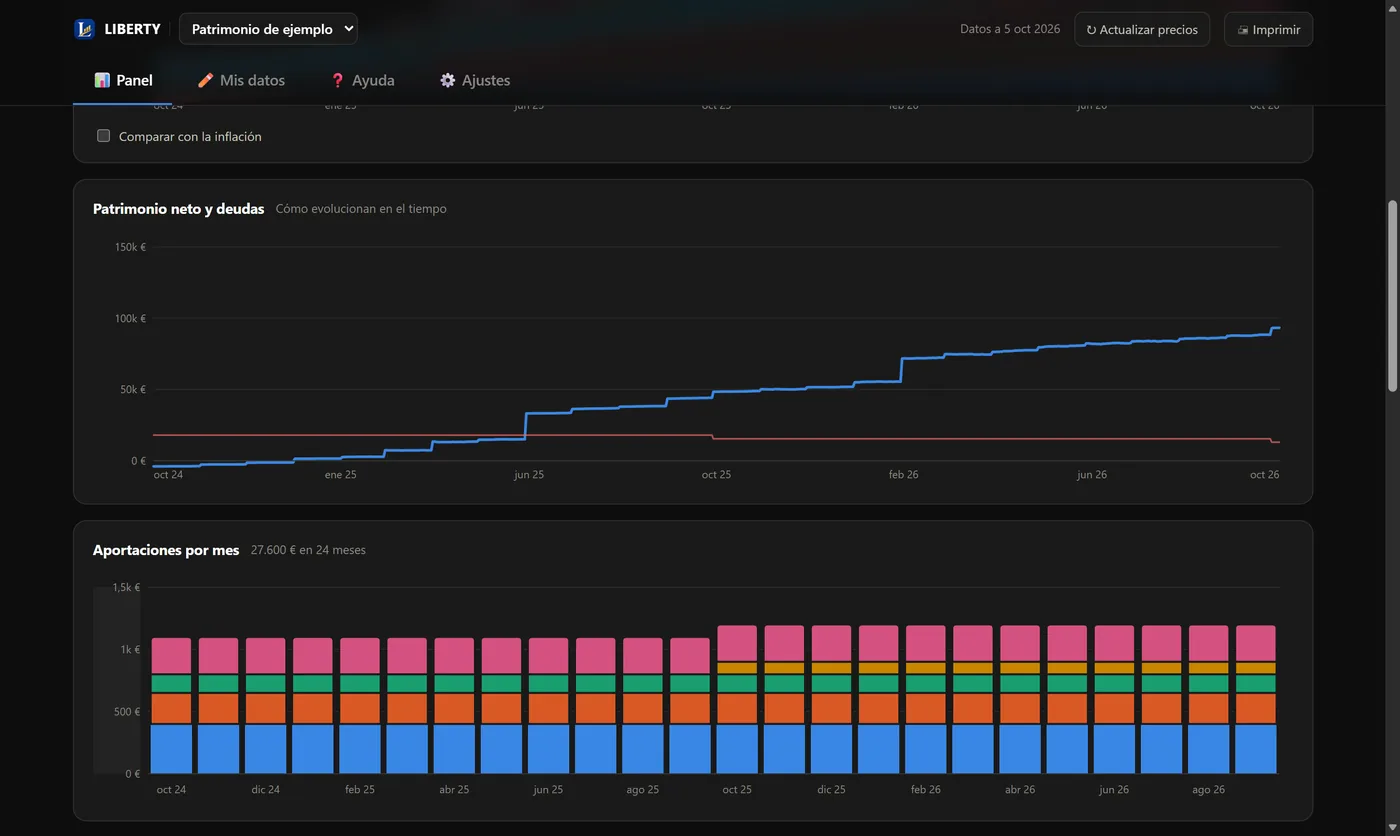Click the blue segment of oct 24 bar
The image size is (1400, 836).
click(171, 749)
